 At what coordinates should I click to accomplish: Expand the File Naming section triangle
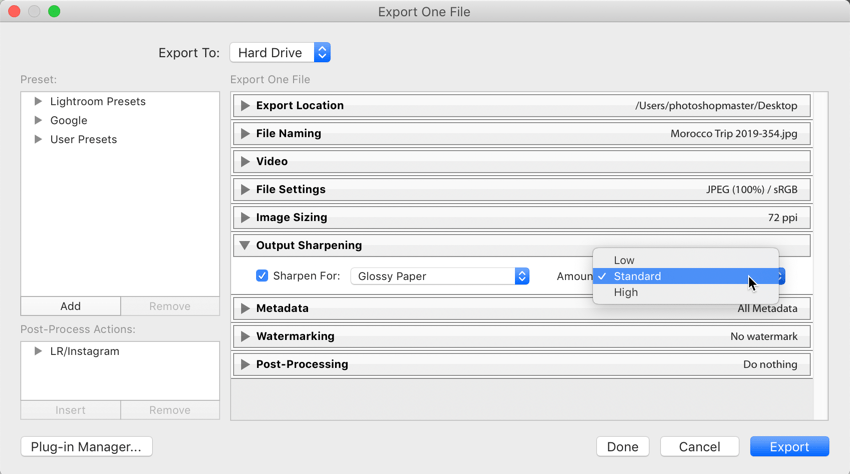click(x=245, y=133)
